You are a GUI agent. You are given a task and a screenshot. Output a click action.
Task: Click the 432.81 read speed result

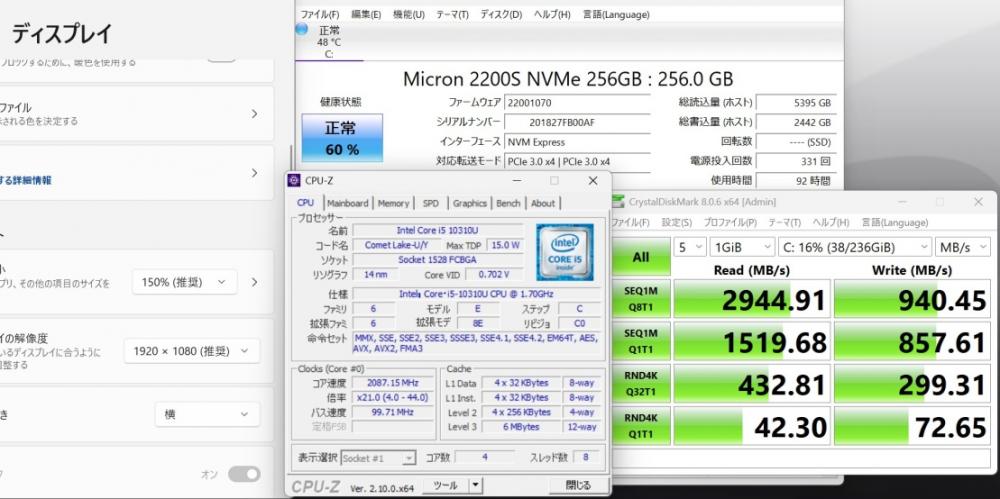pos(753,384)
